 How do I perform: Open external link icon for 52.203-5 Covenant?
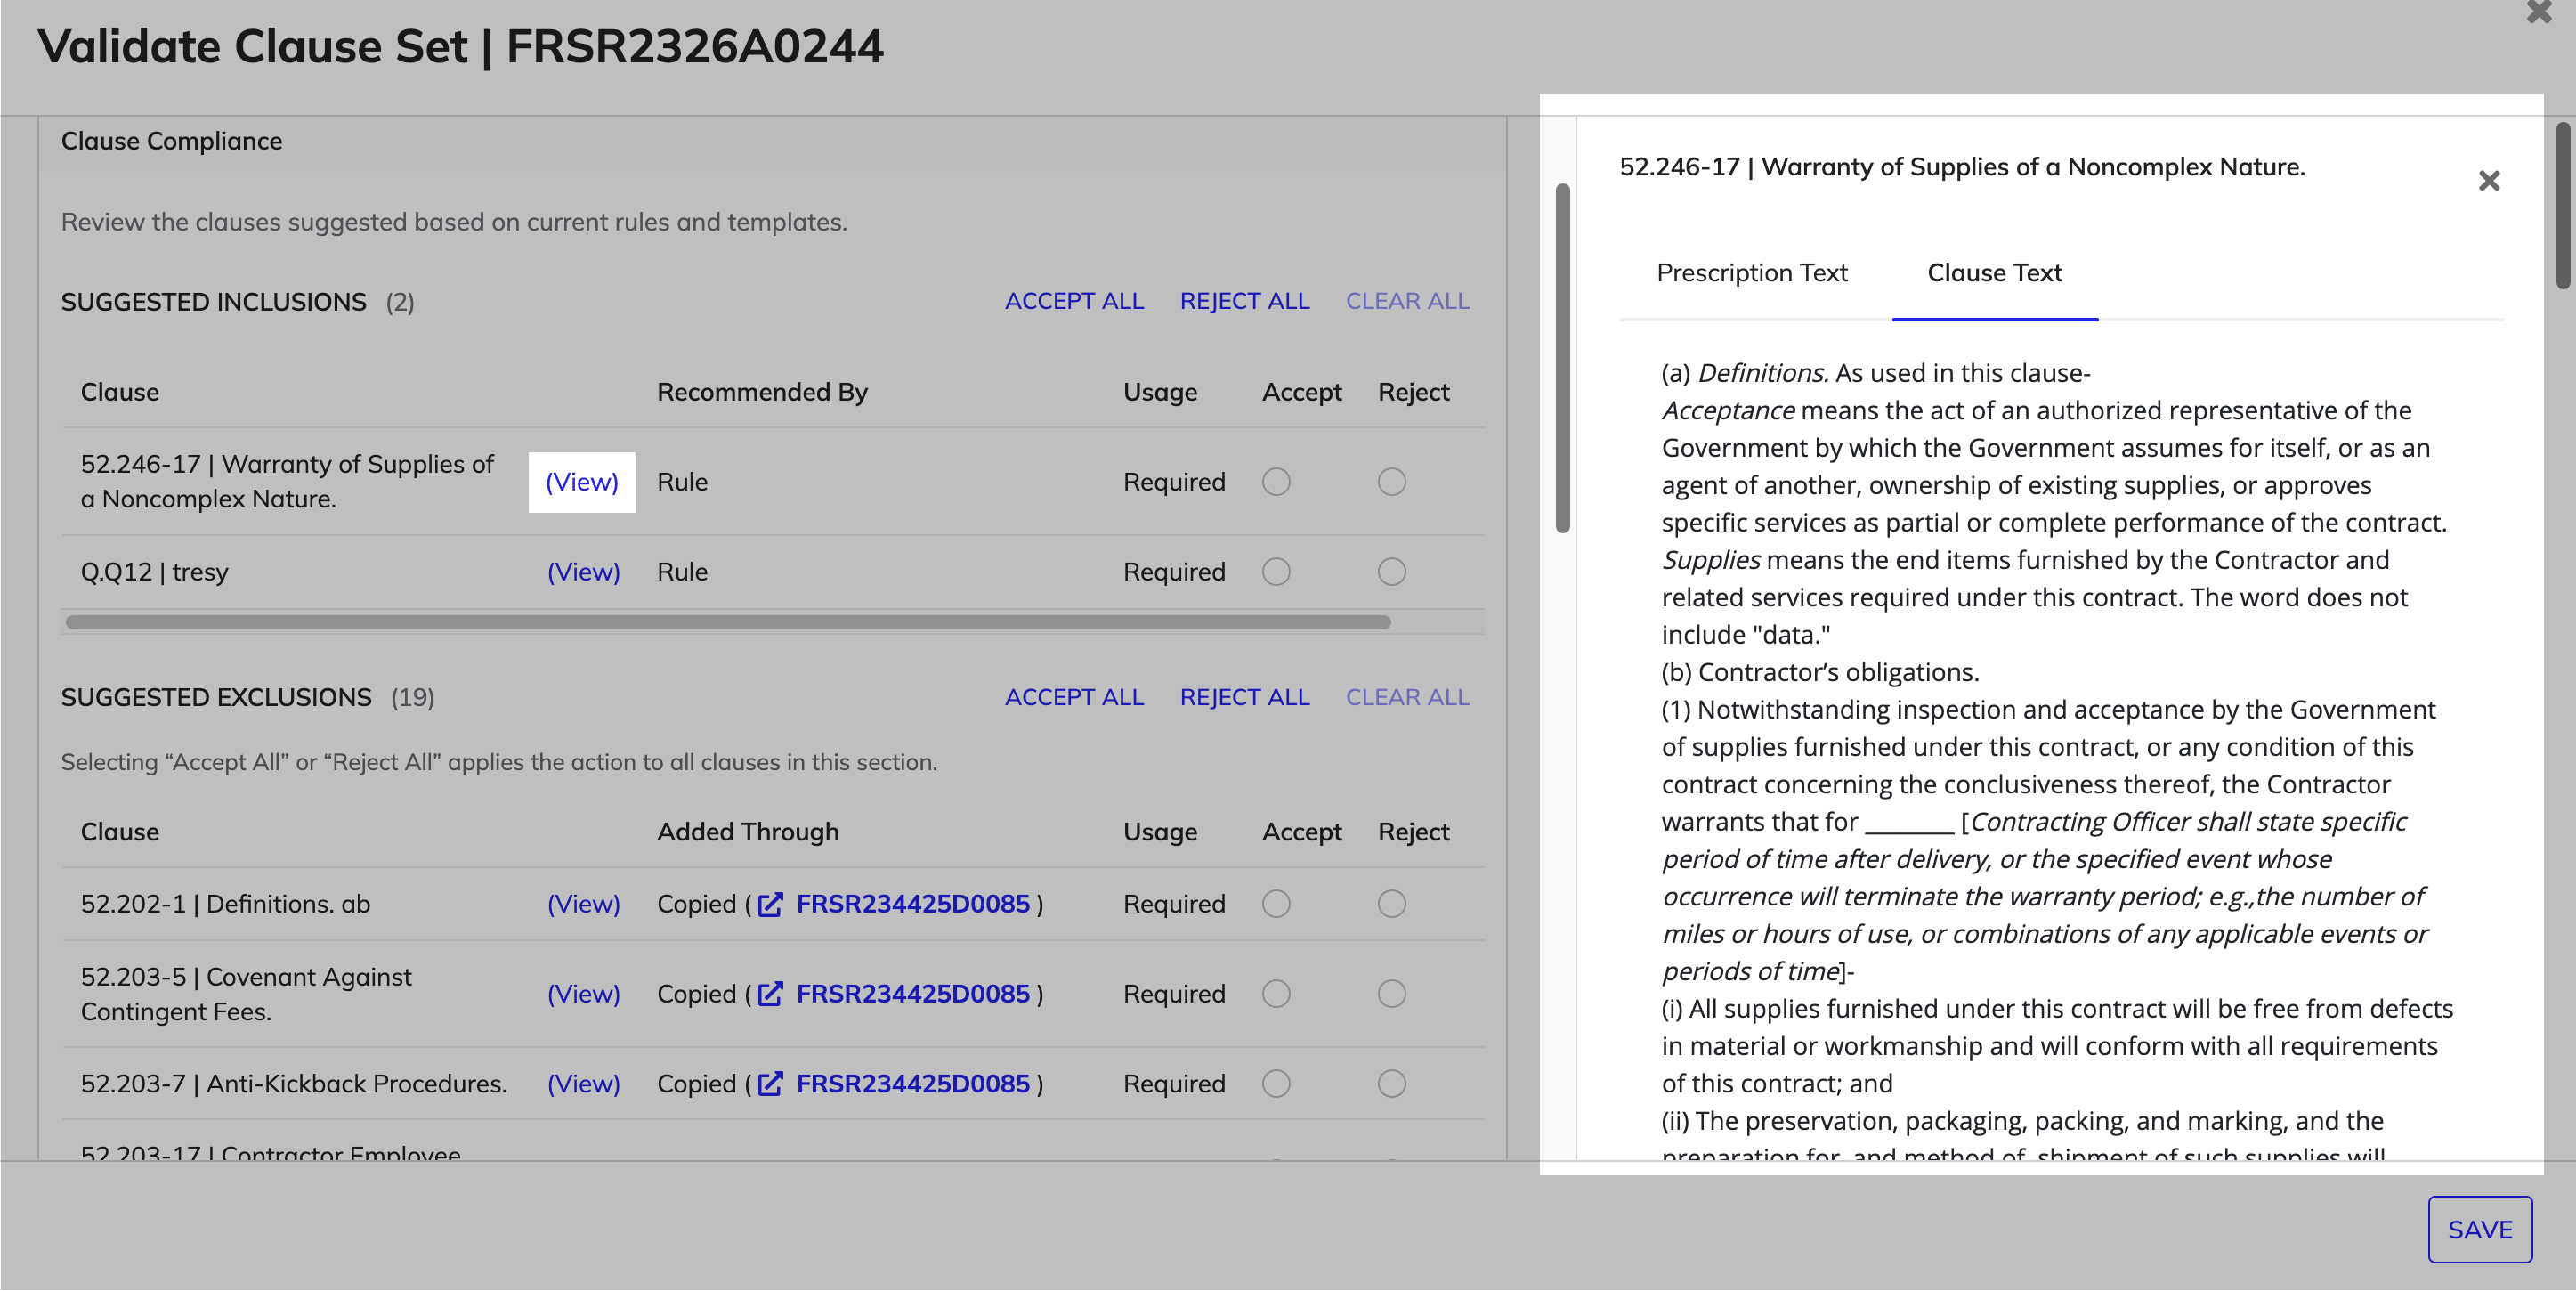(x=770, y=995)
